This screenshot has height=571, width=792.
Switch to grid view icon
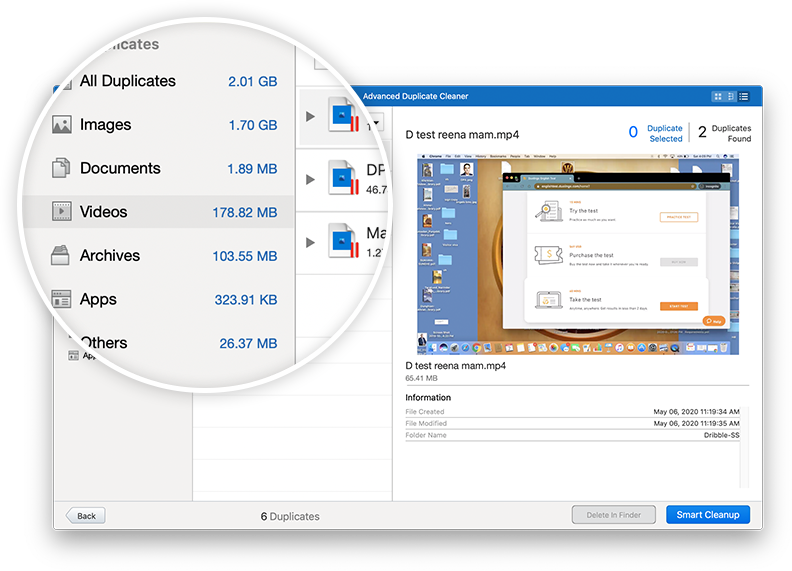tap(718, 97)
